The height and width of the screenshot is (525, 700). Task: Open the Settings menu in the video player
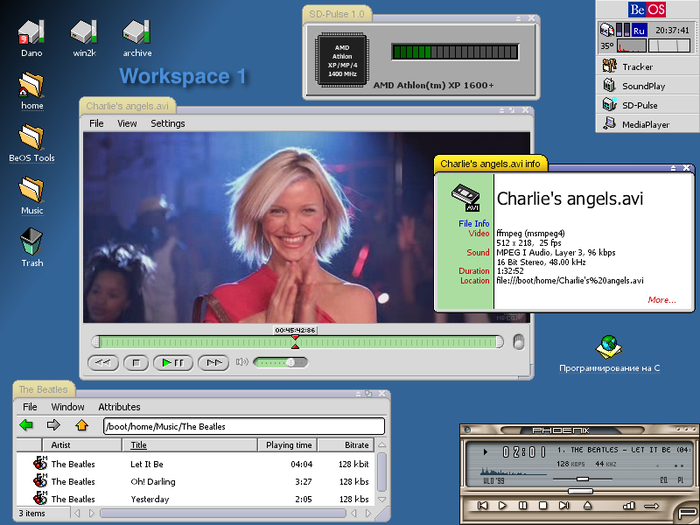click(167, 124)
